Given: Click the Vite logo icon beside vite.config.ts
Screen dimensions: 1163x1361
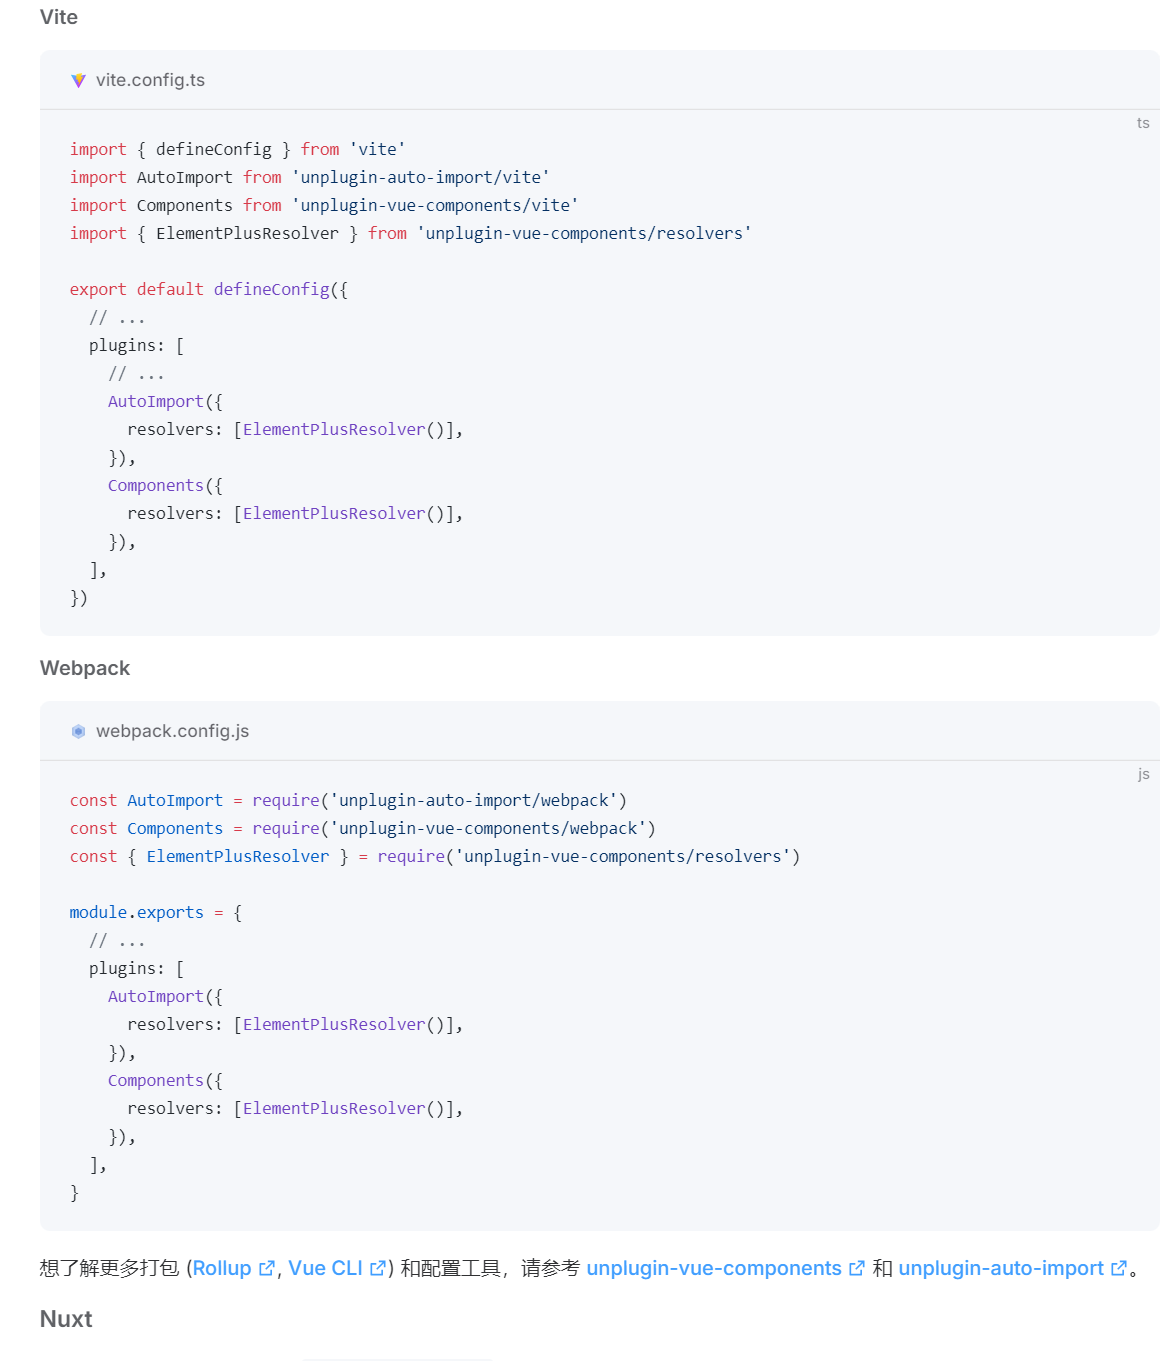Looking at the screenshot, I should 78,81.
